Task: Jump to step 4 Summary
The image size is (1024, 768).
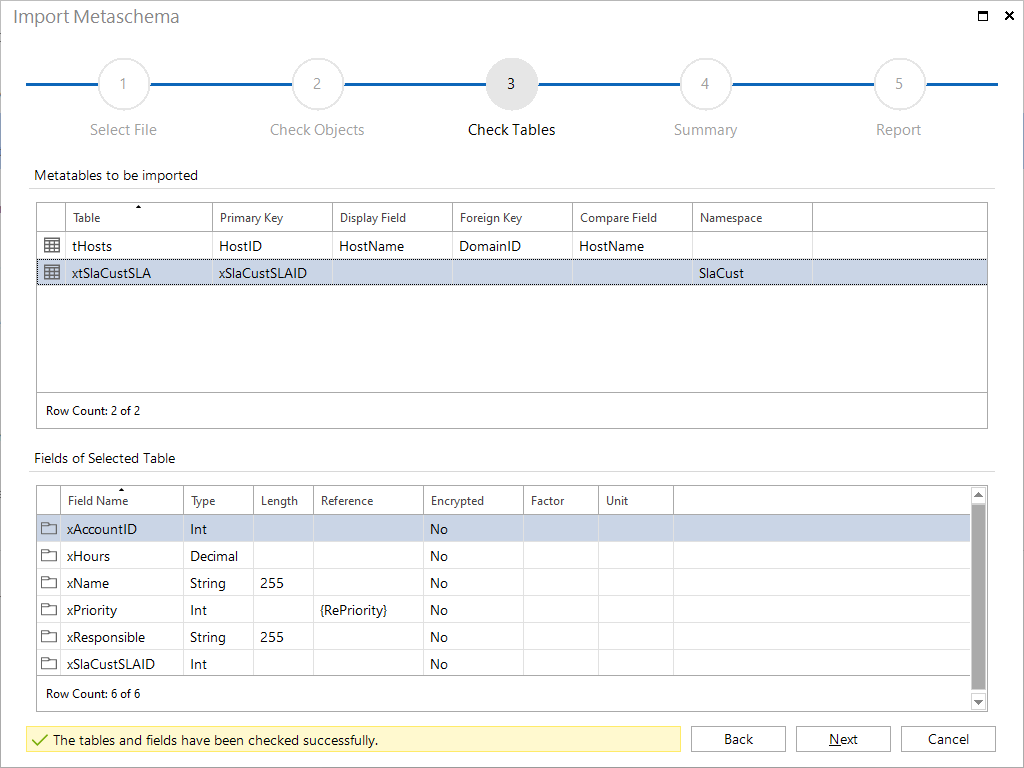Action: tap(705, 84)
